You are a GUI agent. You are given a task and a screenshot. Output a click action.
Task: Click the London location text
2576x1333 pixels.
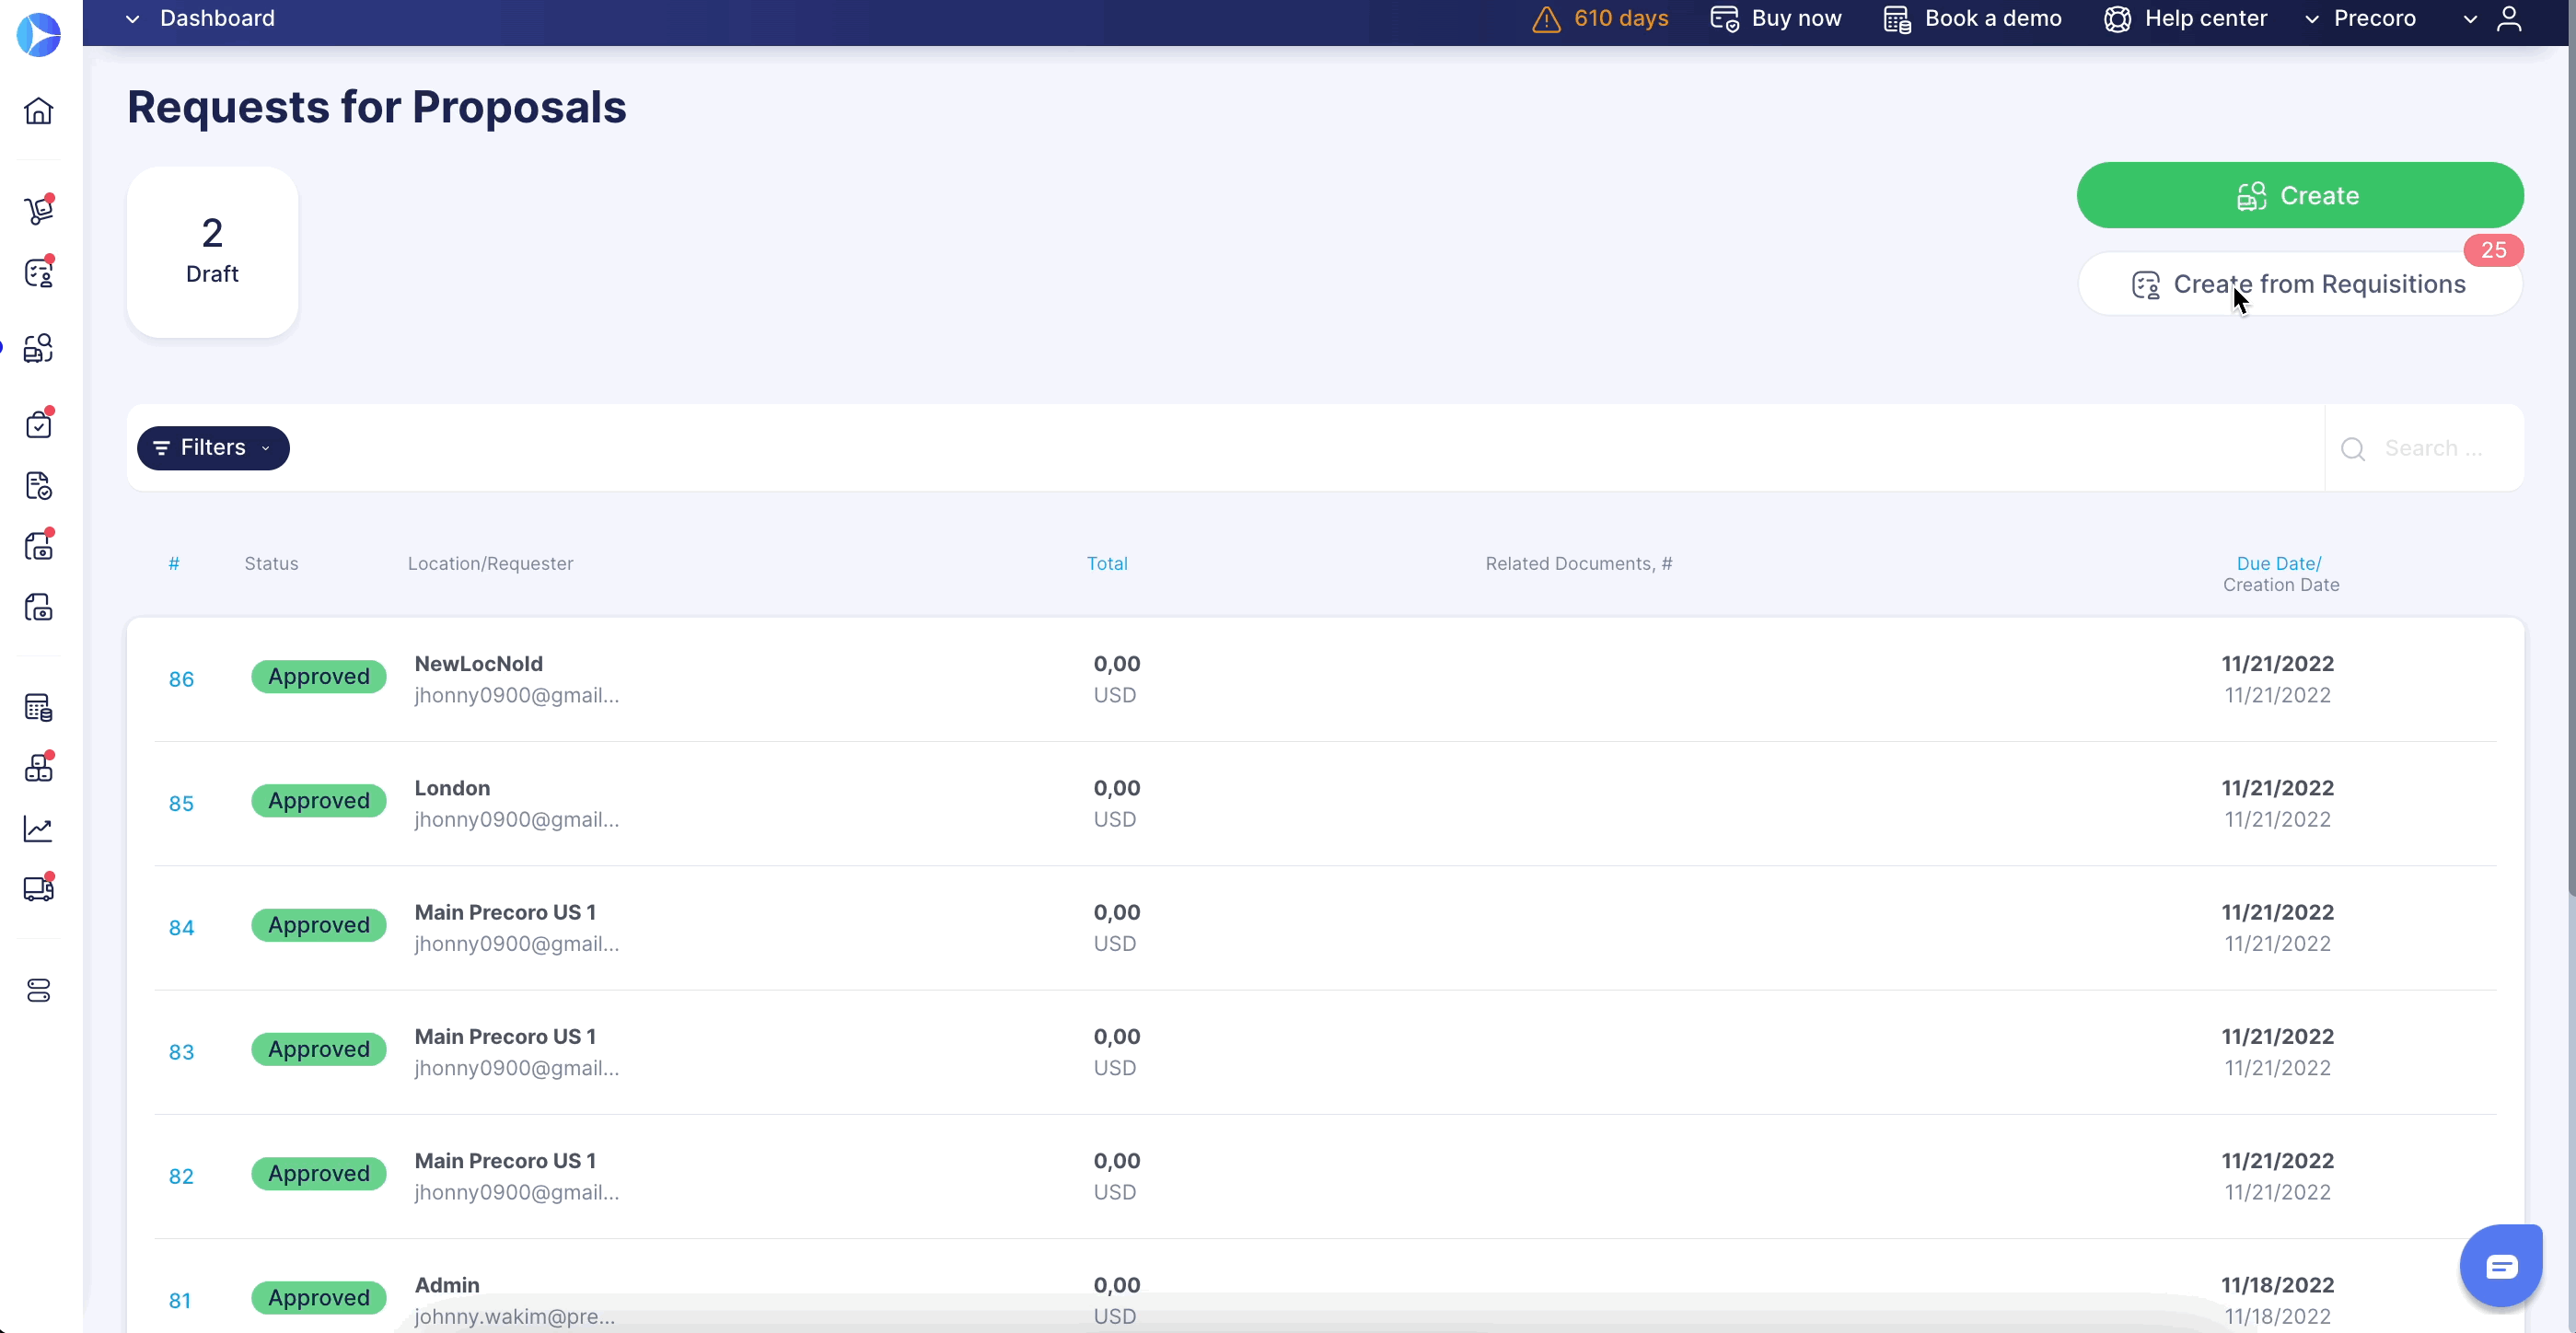452,788
